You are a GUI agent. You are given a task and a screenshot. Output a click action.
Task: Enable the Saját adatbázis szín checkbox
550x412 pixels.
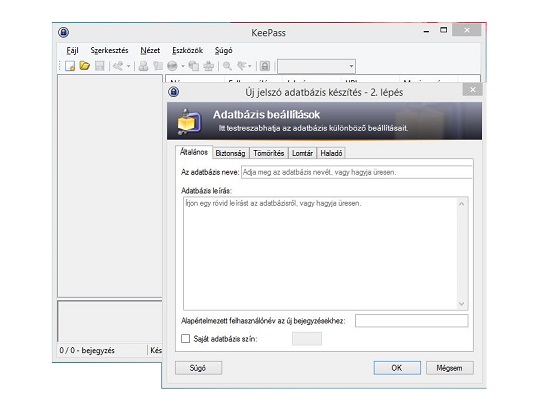point(186,339)
